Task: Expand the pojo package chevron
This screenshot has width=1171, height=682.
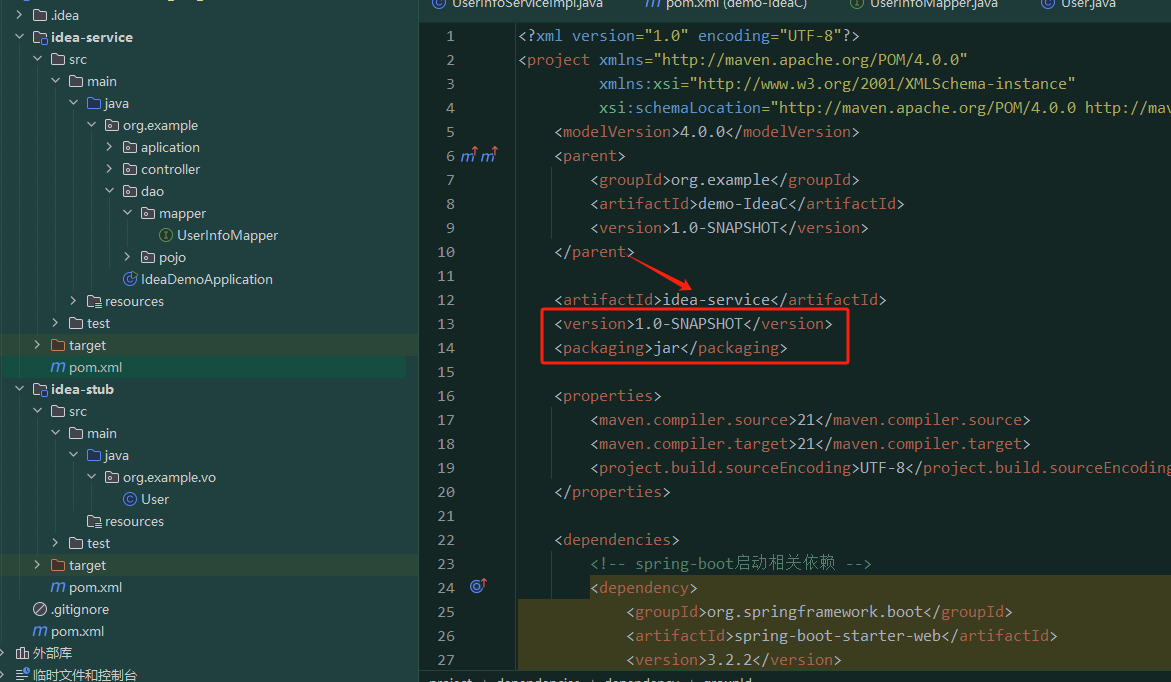Action: coord(128,257)
